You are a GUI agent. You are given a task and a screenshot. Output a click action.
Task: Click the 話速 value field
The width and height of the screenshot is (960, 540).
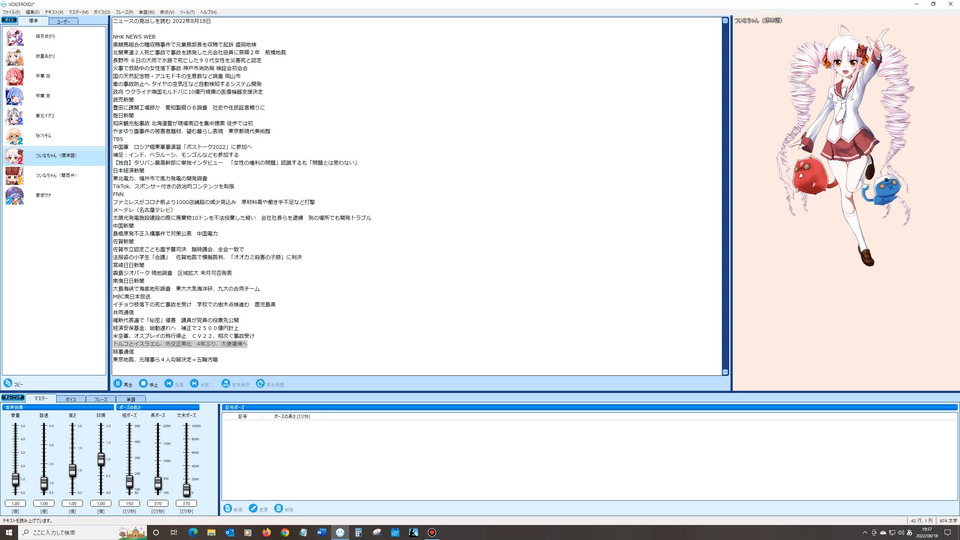[44, 503]
